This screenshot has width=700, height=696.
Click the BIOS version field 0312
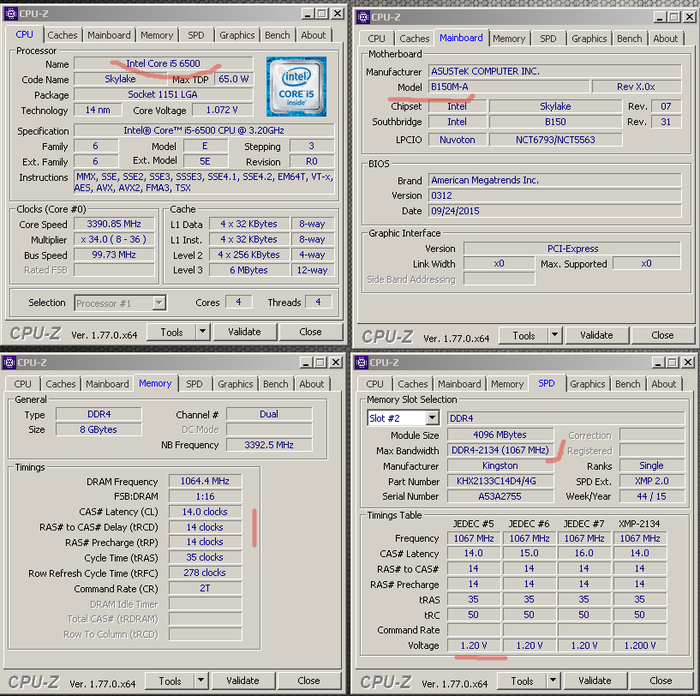pyautogui.click(x=555, y=196)
